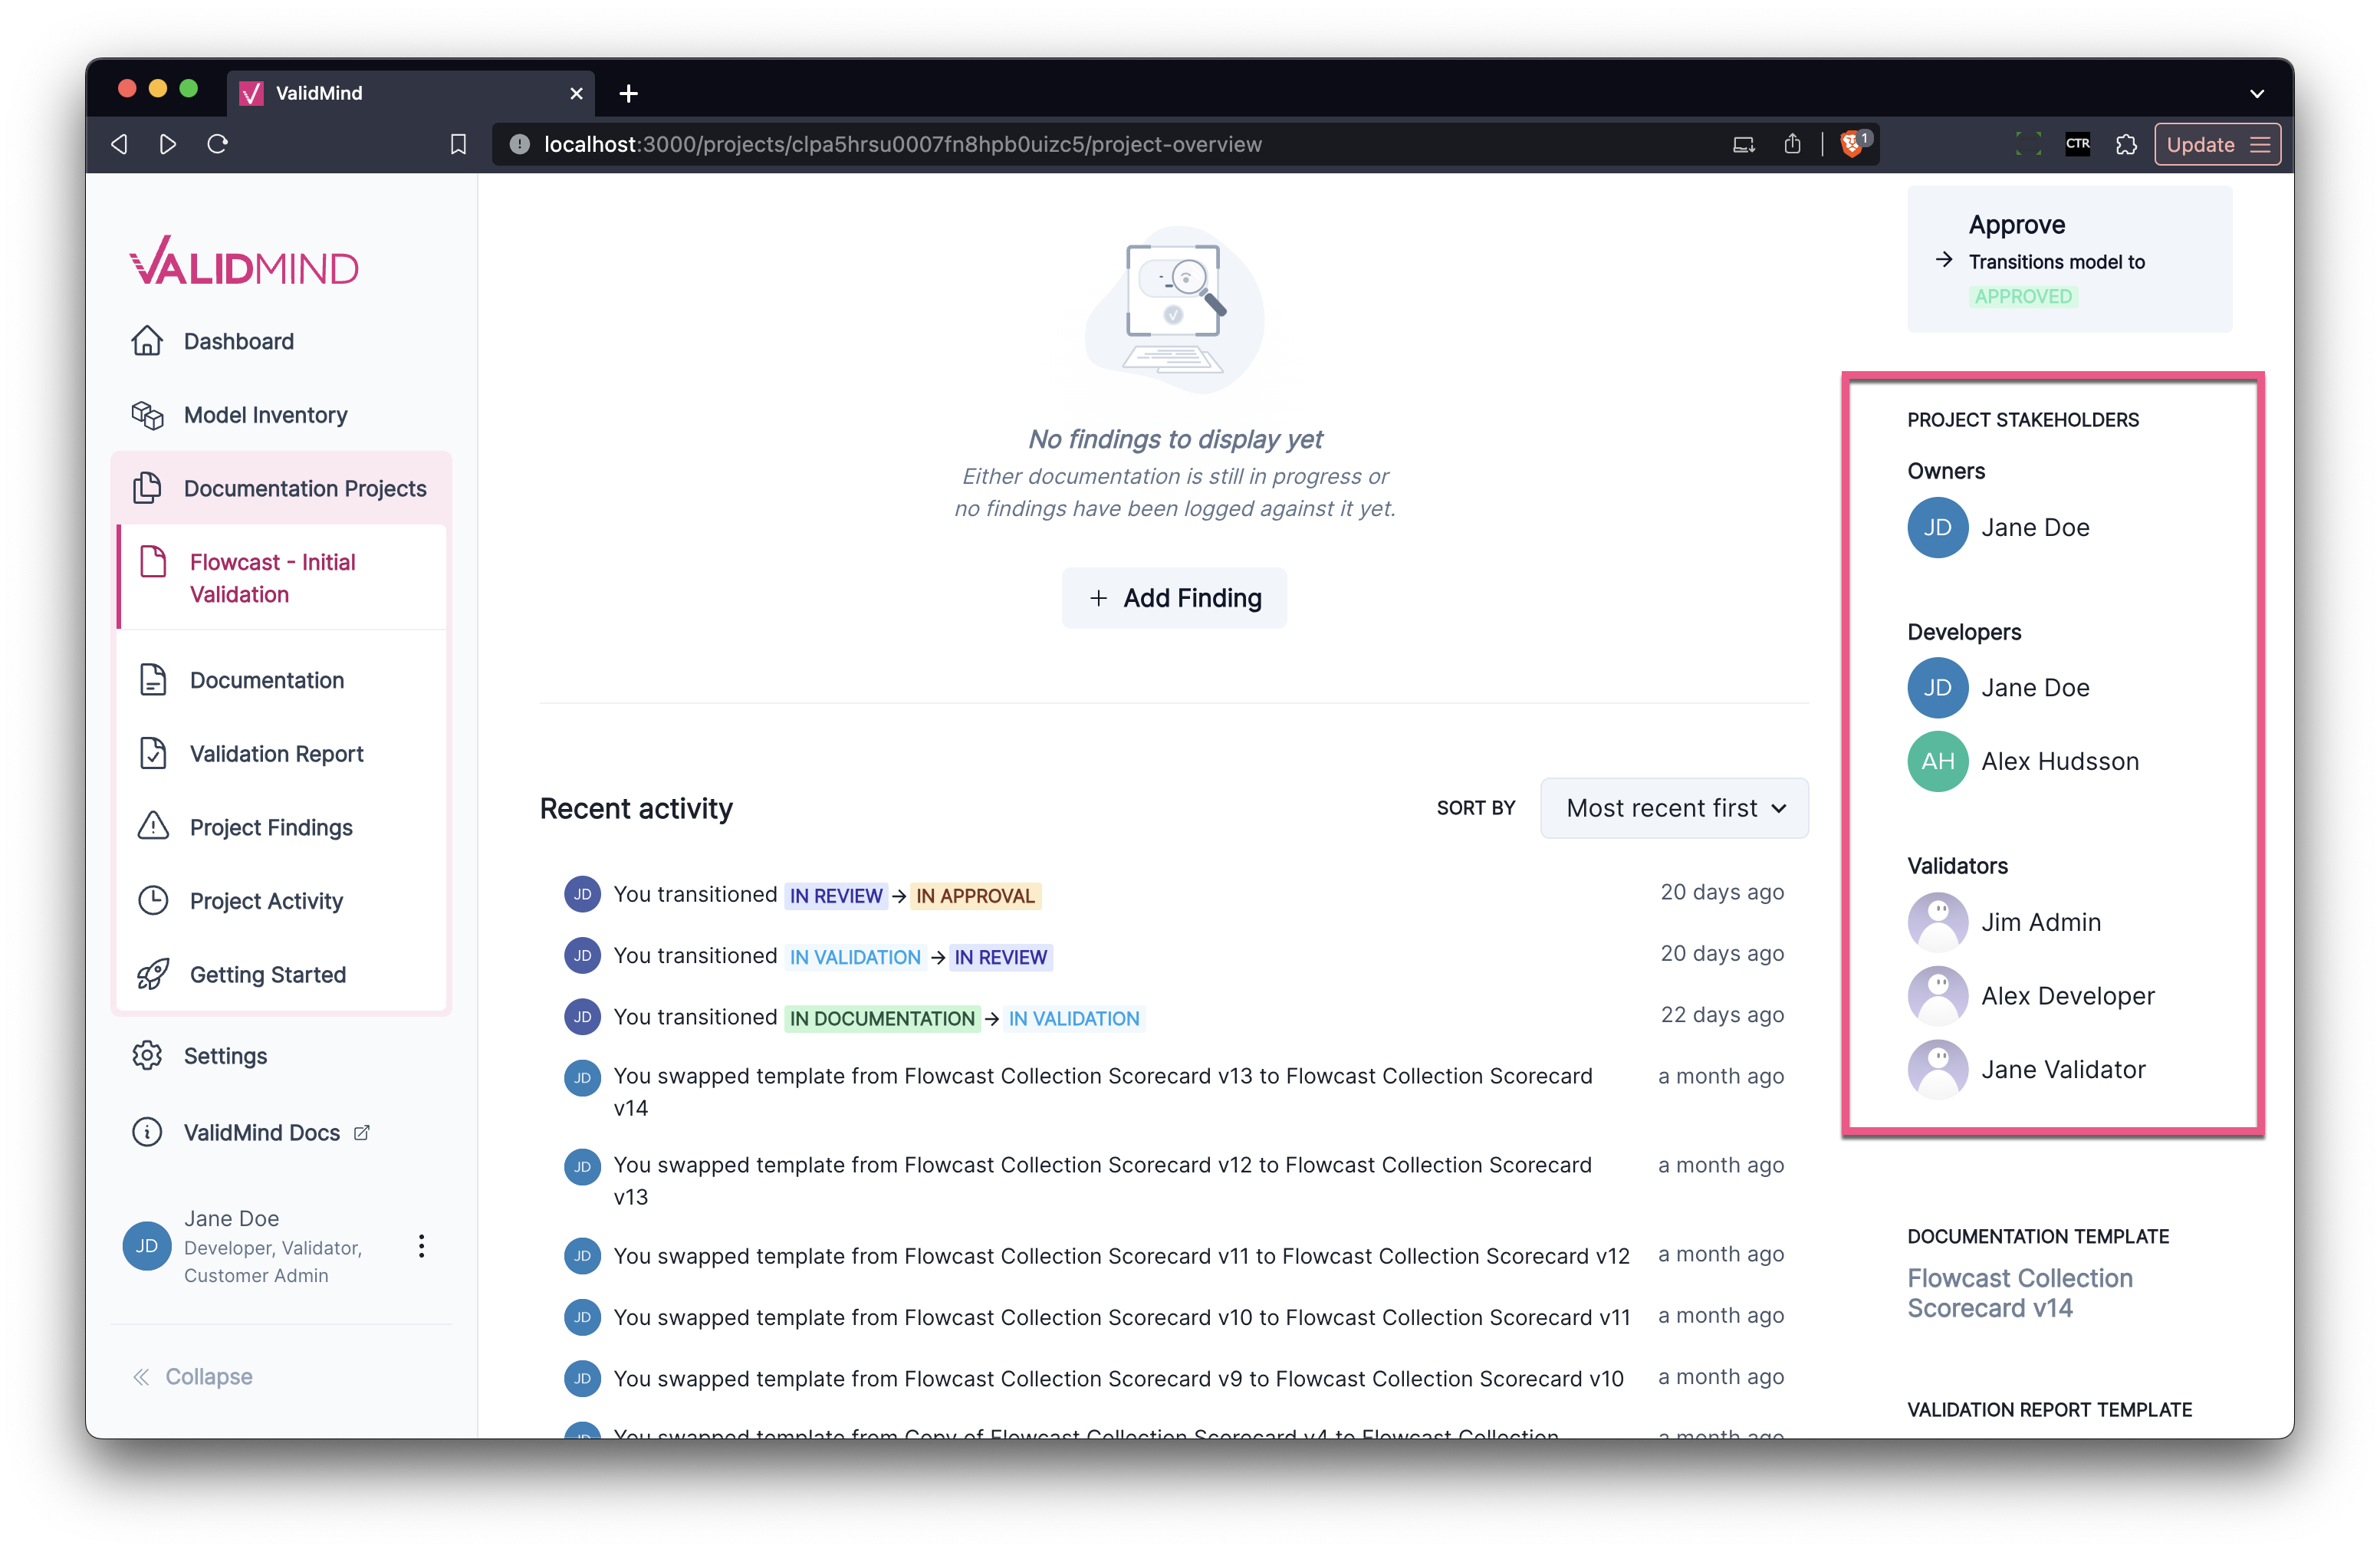2380x1552 pixels.
Task: Open Settings via the gear icon
Action: (x=147, y=1056)
